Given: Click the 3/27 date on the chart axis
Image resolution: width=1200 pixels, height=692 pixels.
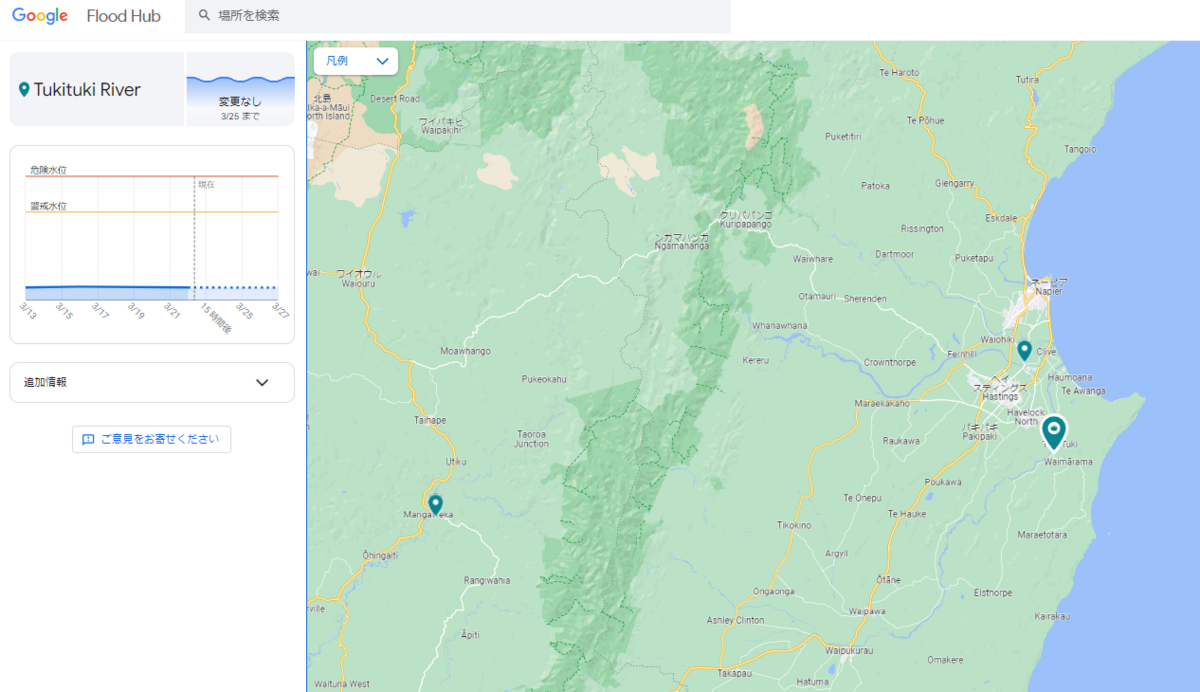Looking at the screenshot, I should point(280,311).
